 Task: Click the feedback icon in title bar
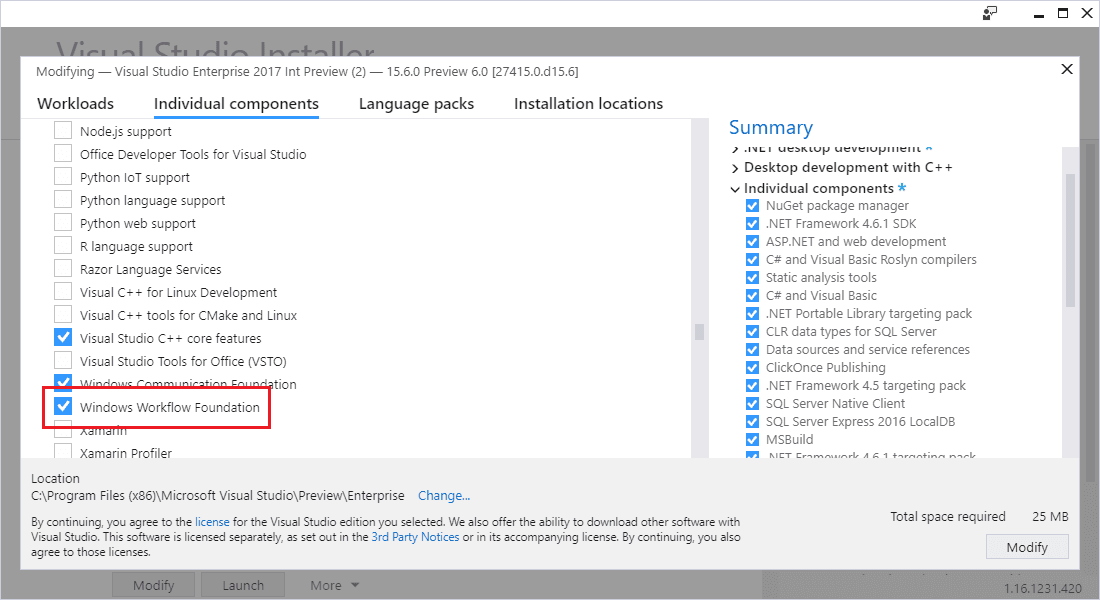click(990, 13)
